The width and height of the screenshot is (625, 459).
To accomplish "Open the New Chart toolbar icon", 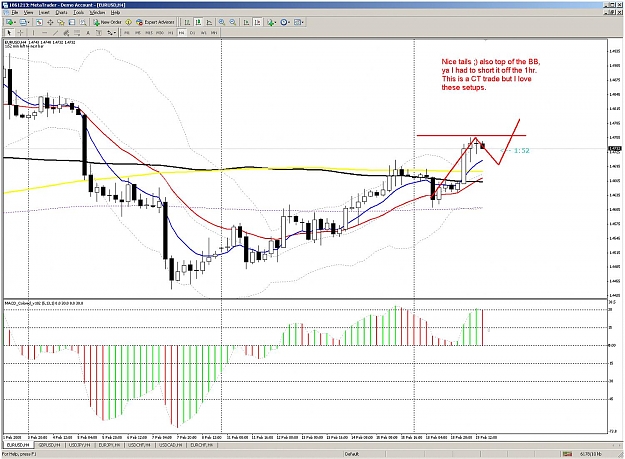I will 9,22.
